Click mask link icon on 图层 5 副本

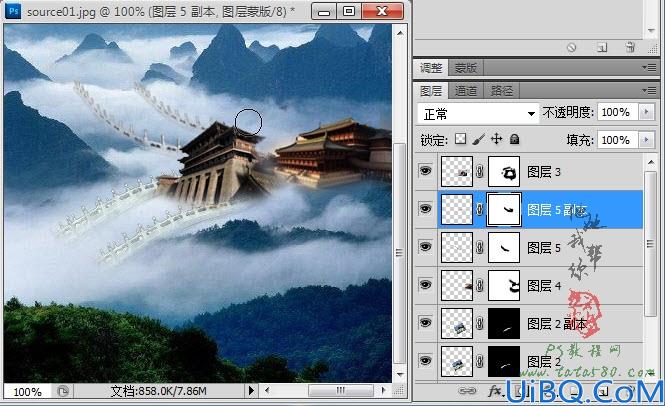[480, 209]
